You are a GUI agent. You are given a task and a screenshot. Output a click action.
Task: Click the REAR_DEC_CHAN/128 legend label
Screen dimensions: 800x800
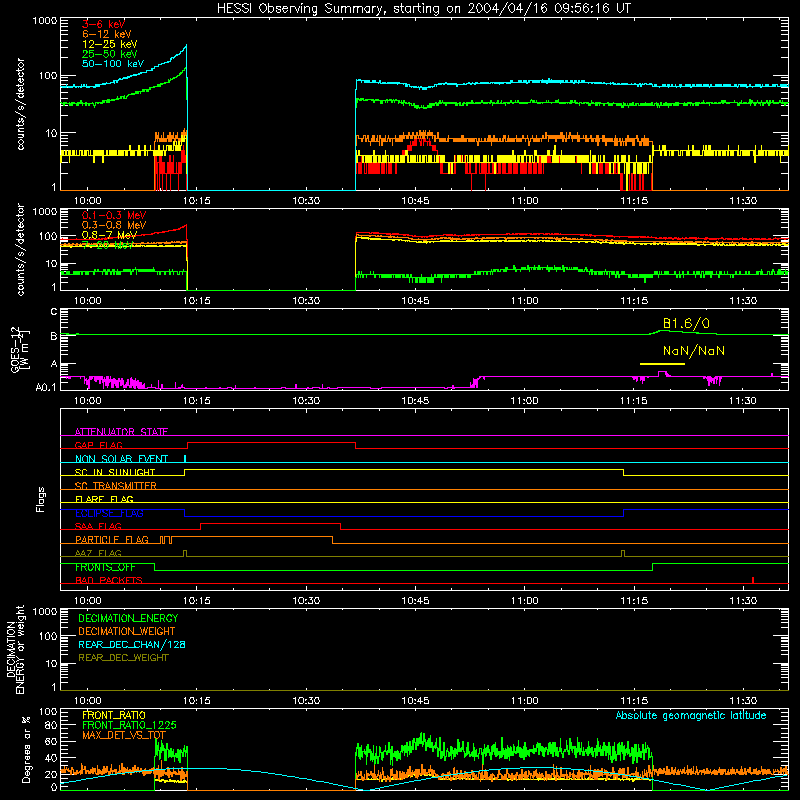pyautogui.click(x=132, y=644)
